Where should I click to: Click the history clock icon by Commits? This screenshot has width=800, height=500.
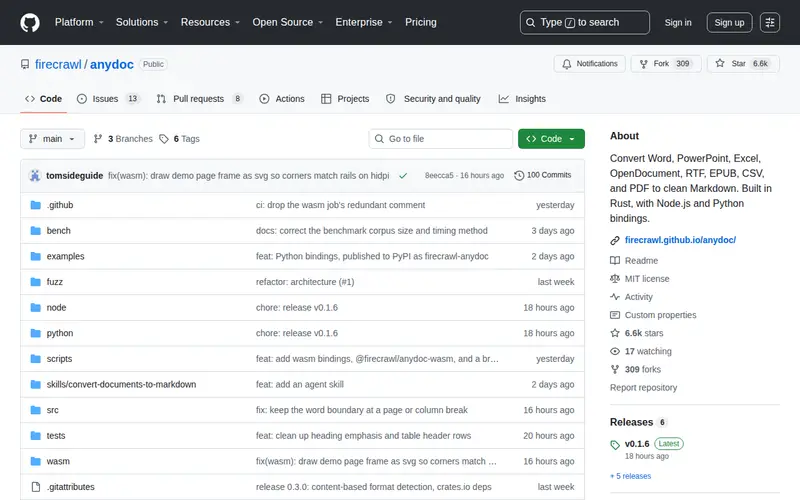(519, 175)
